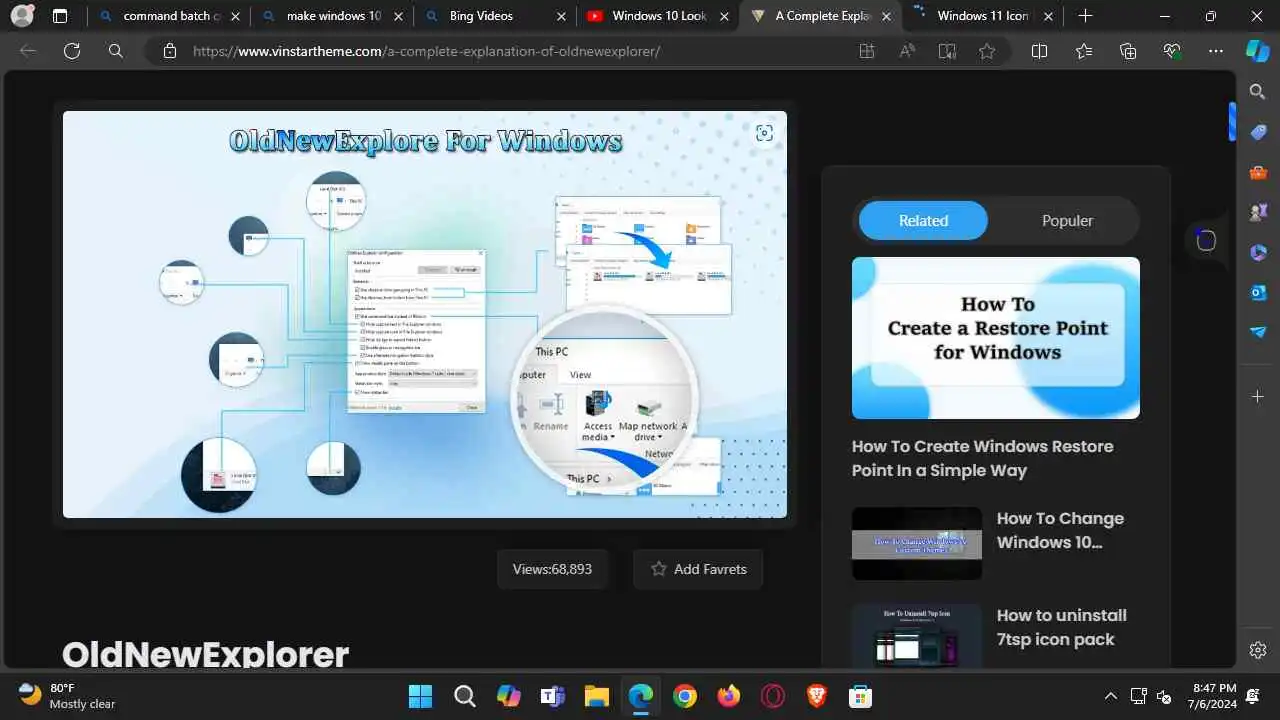Launch Firefox from the taskbar
This screenshot has height=720, width=1280.
(x=728, y=695)
